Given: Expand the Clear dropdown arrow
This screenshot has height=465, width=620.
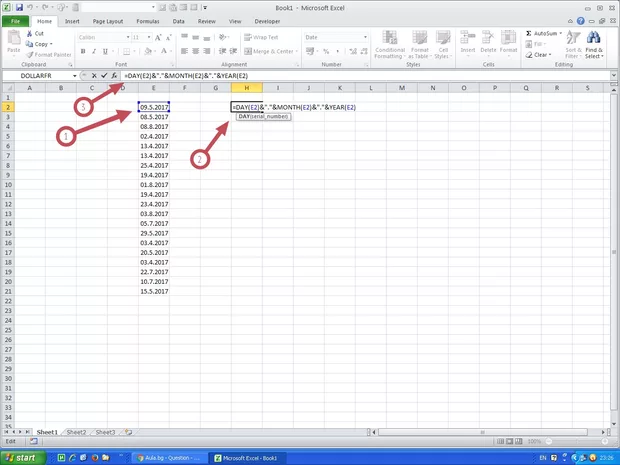Looking at the screenshot, I should pos(550,55).
